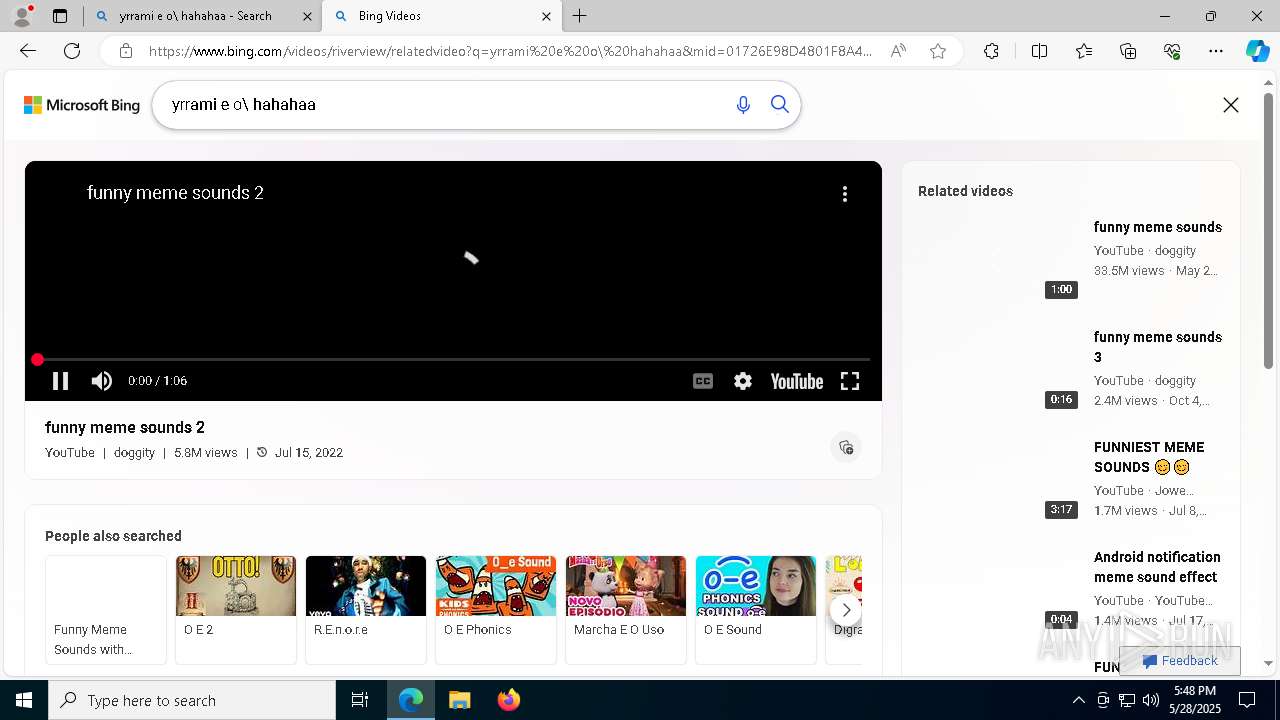Activate Read aloud in address bar
1280x720 pixels.
coord(898,51)
